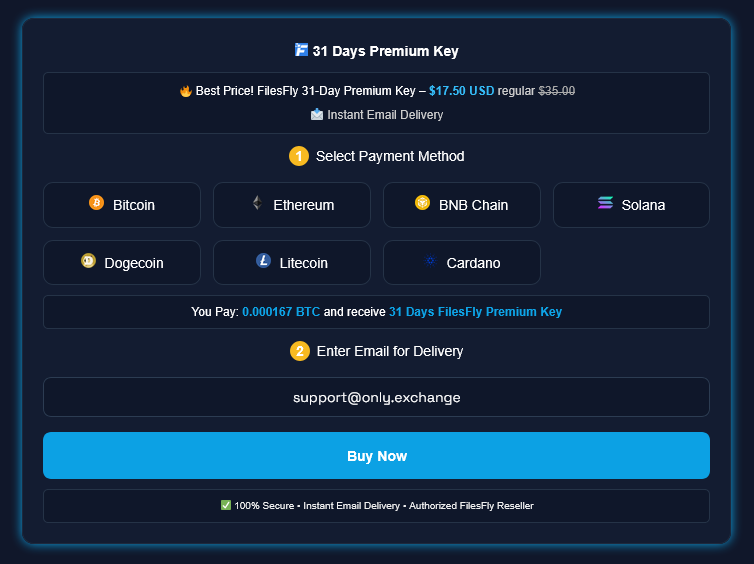
Task: Select the Cardano payment option
Action: [462, 263]
